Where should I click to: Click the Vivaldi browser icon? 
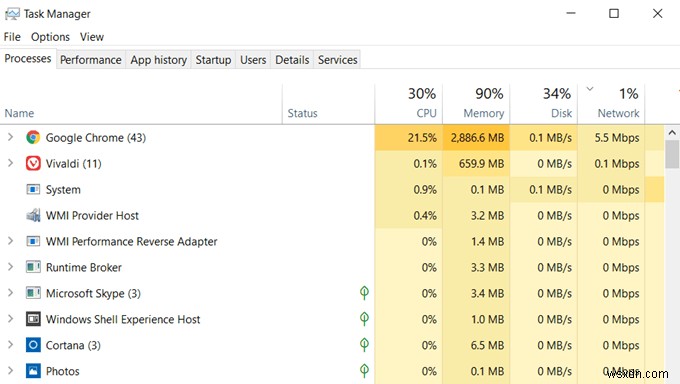click(x=33, y=164)
